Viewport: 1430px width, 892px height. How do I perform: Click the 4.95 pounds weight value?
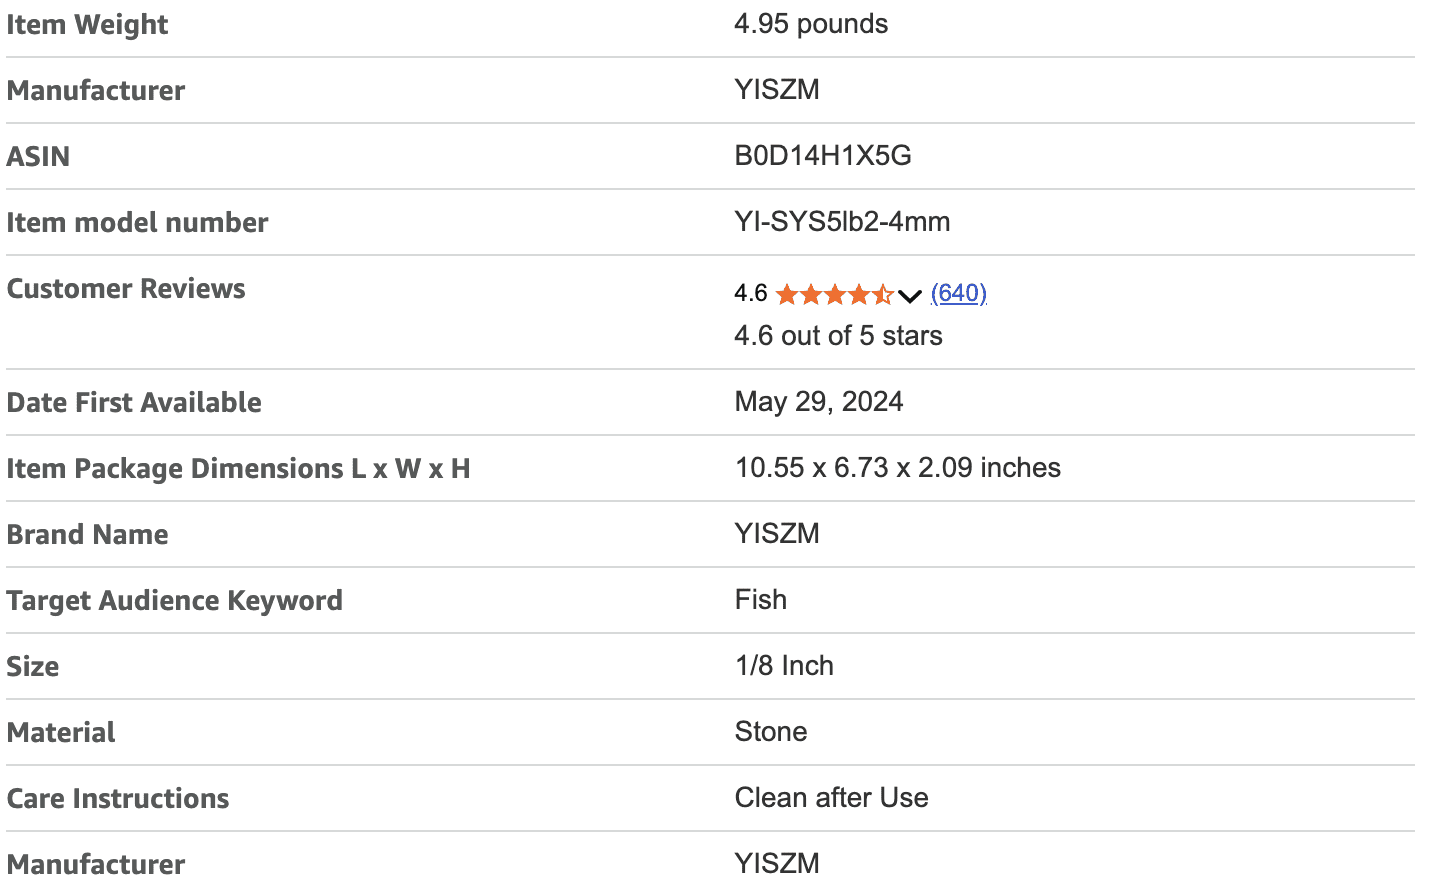tap(810, 24)
